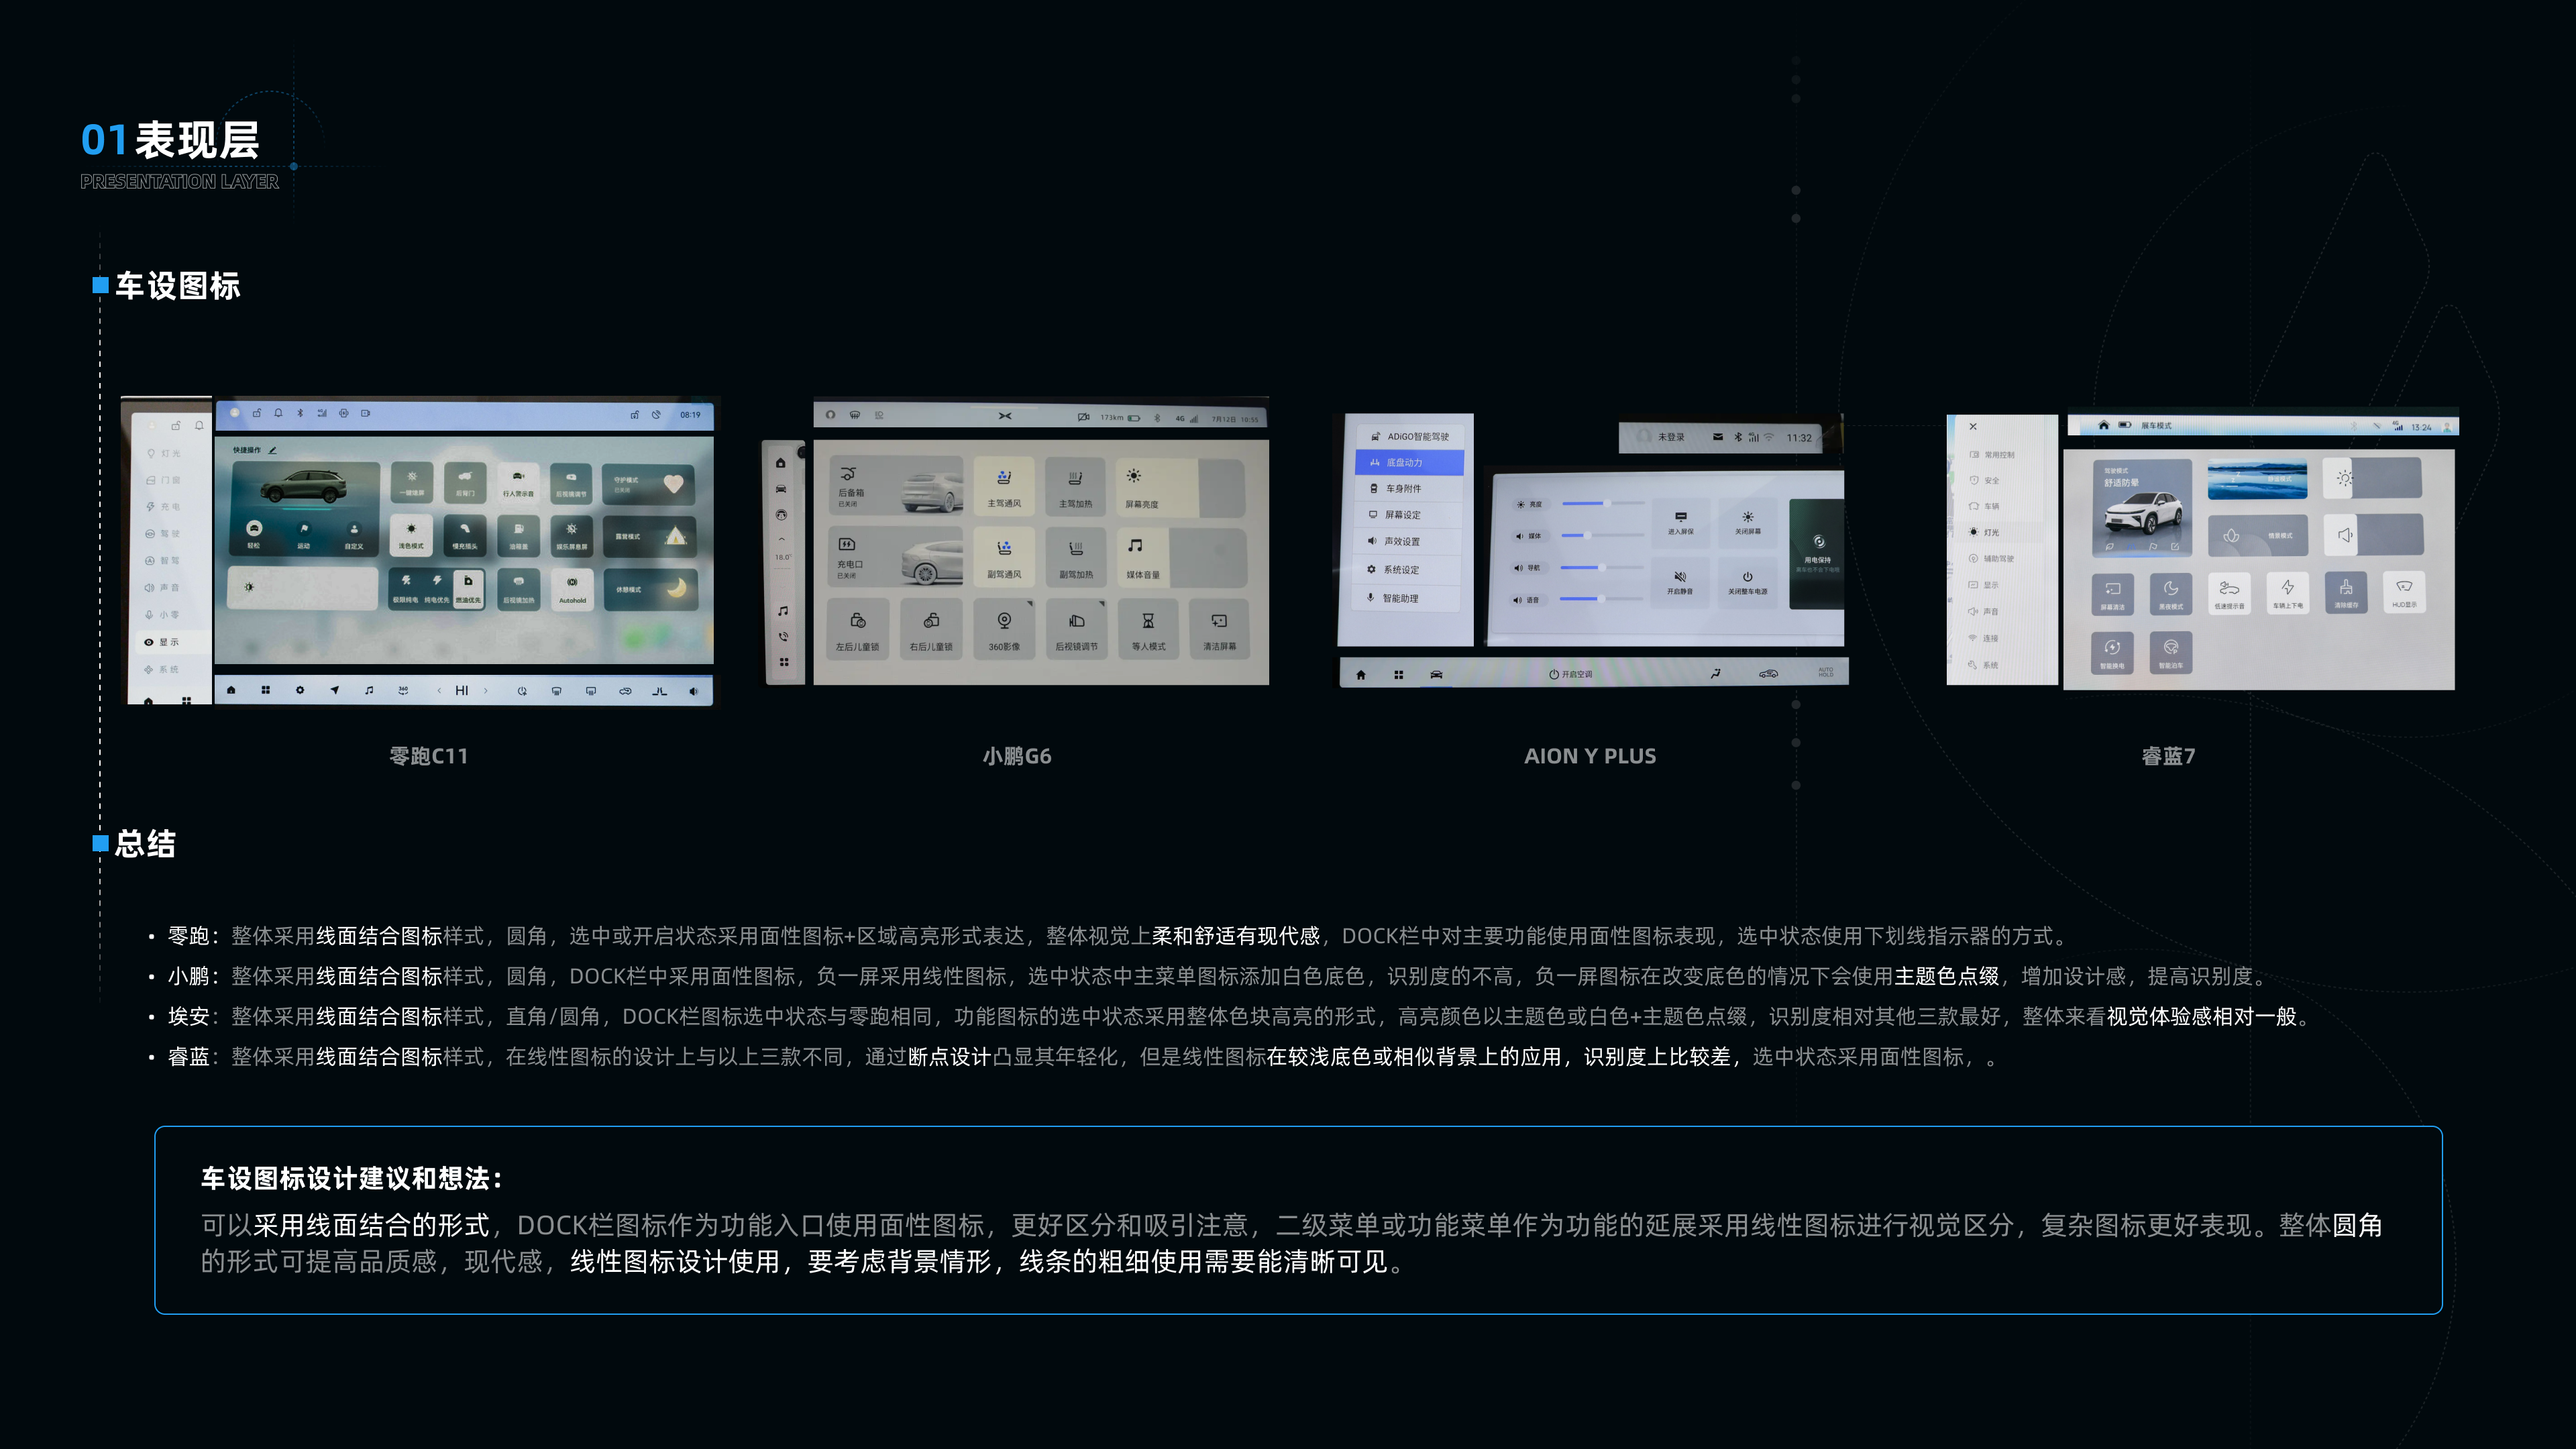
Task: Click up chevron above 18.0° temperature
Action: [782, 539]
